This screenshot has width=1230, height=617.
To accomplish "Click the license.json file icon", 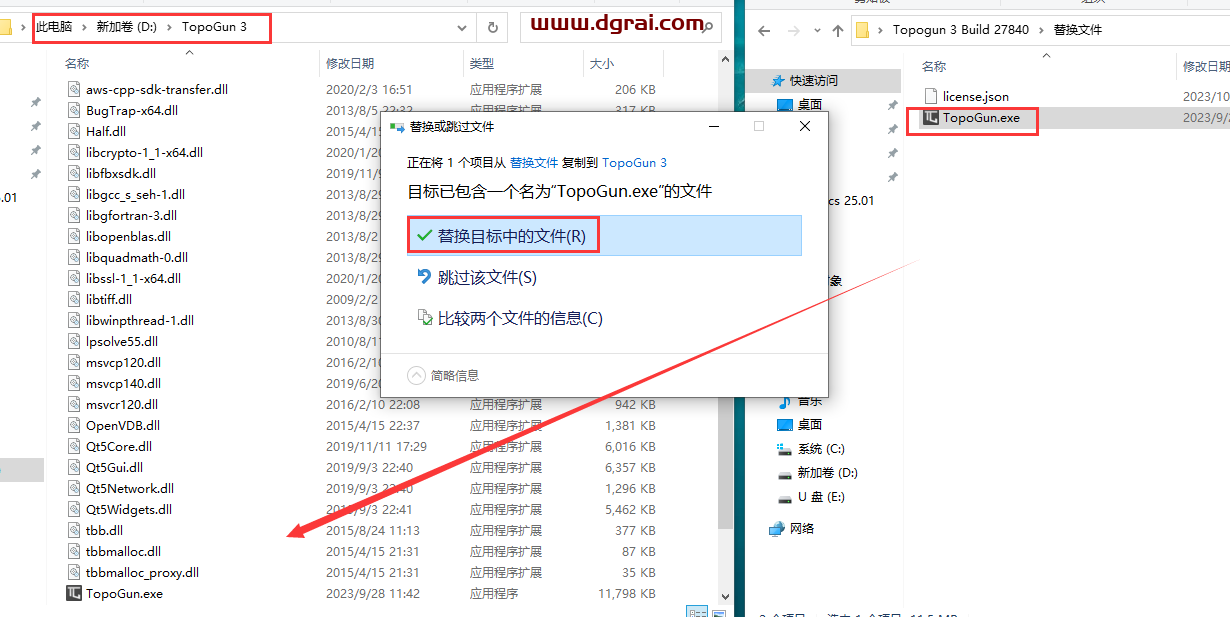I will [x=930, y=96].
